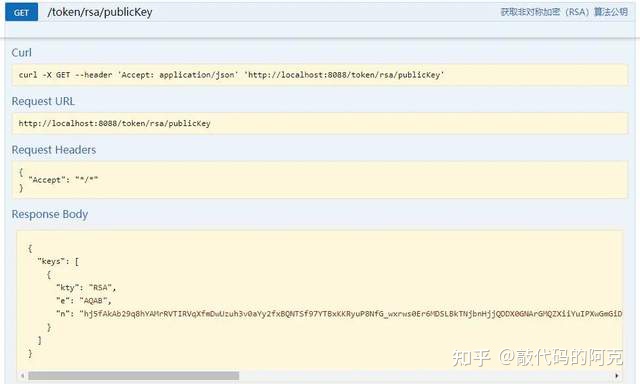
Task: Click the "Accept" header line
Action: [63, 180]
